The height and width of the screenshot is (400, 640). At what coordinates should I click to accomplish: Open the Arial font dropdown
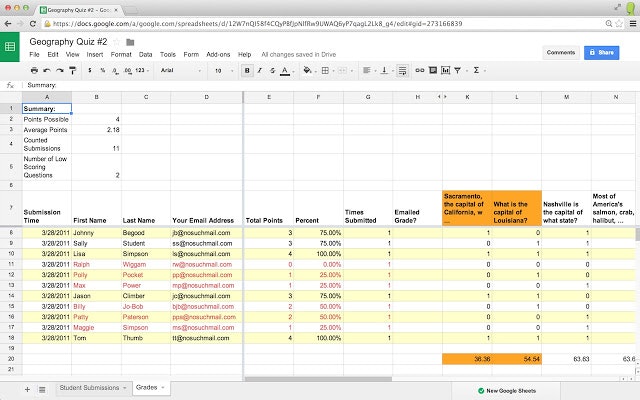pos(178,71)
